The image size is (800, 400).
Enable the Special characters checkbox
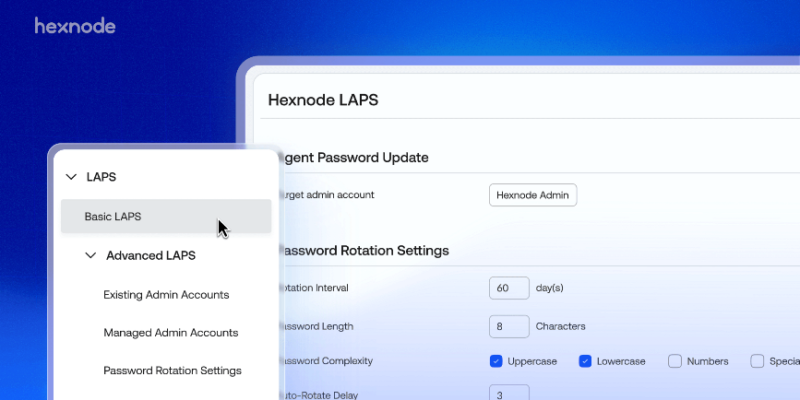point(758,361)
